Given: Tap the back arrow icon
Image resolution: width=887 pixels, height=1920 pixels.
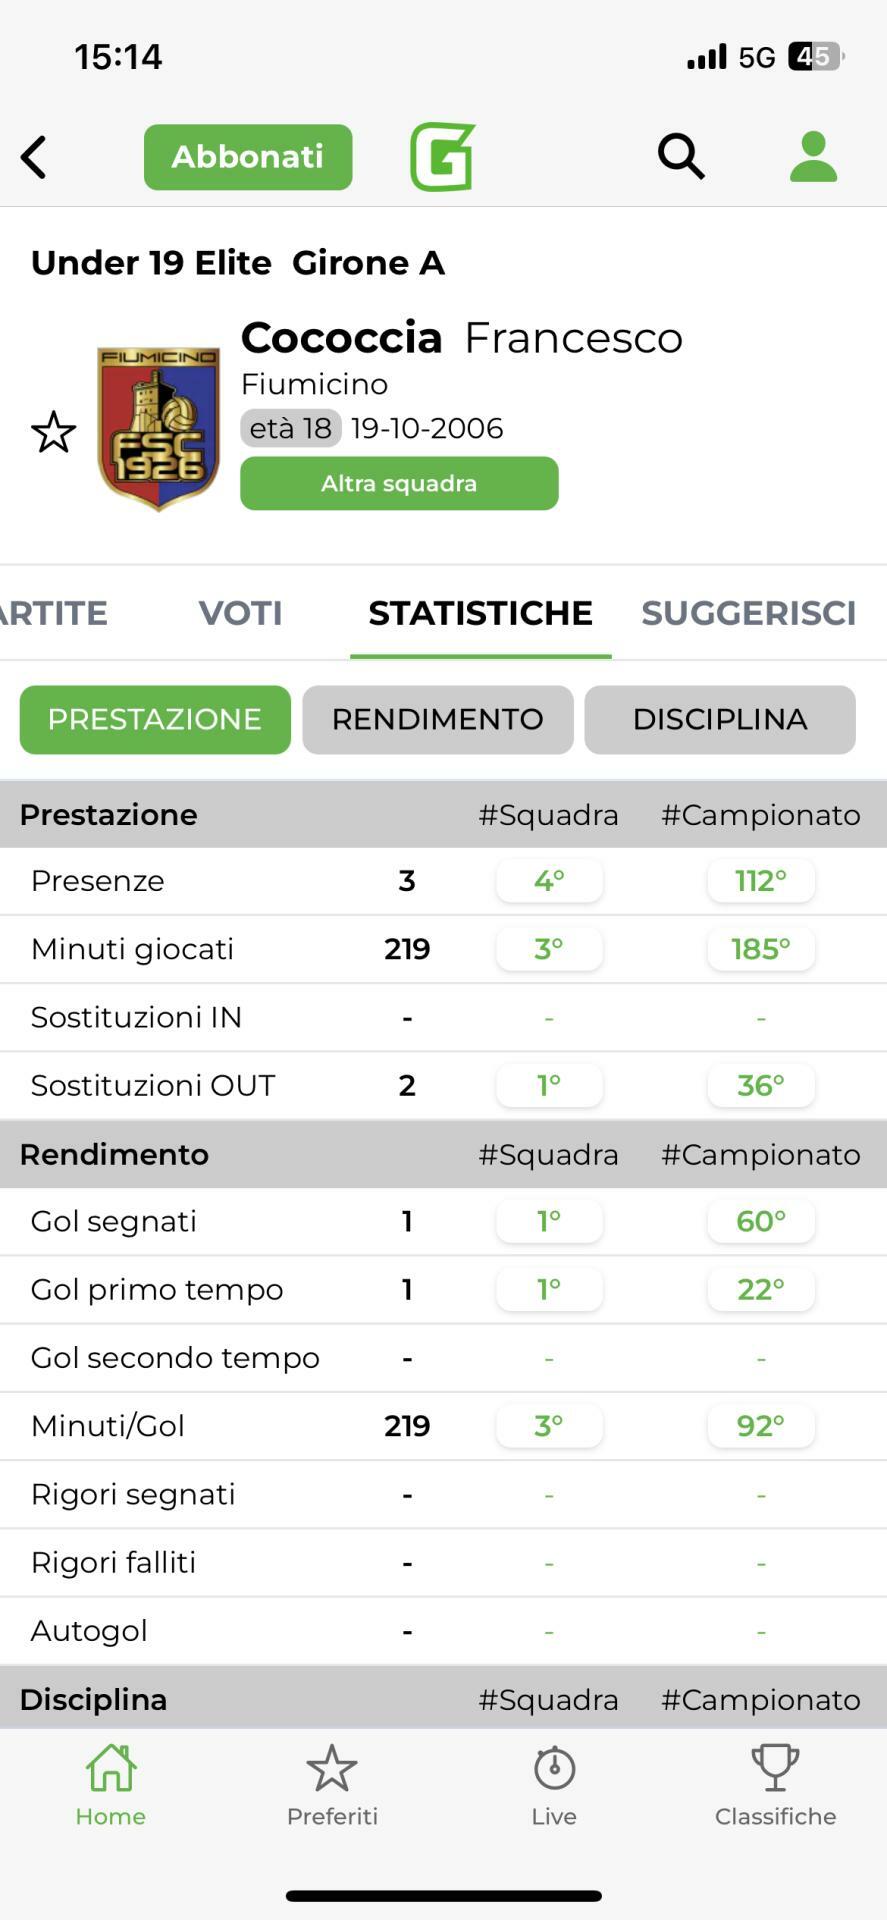Looking at the screenshot, I should tap(34, 157).
